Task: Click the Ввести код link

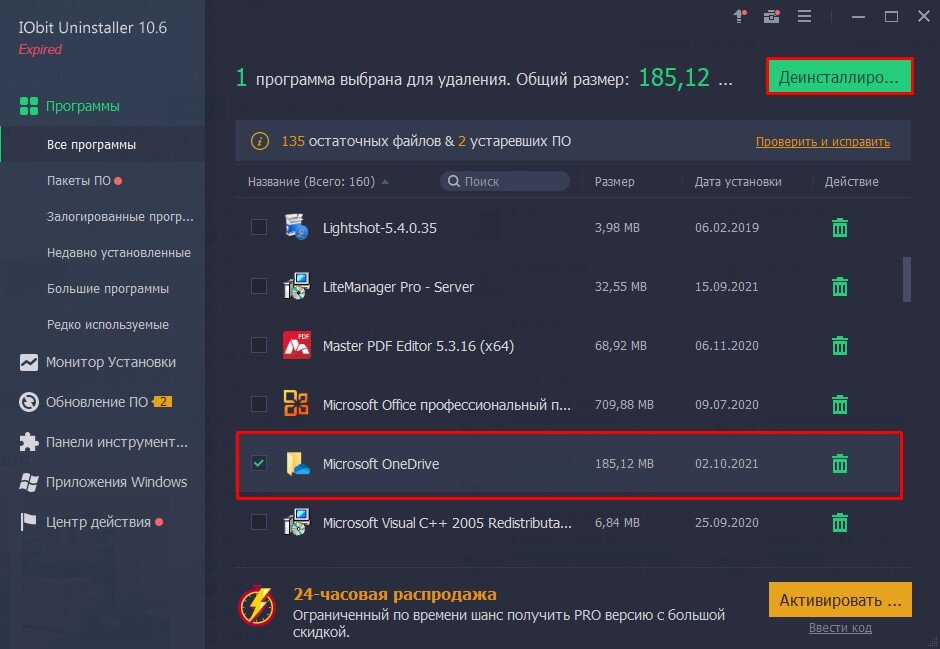Action: pyautogui.click(x=840, y=627)
